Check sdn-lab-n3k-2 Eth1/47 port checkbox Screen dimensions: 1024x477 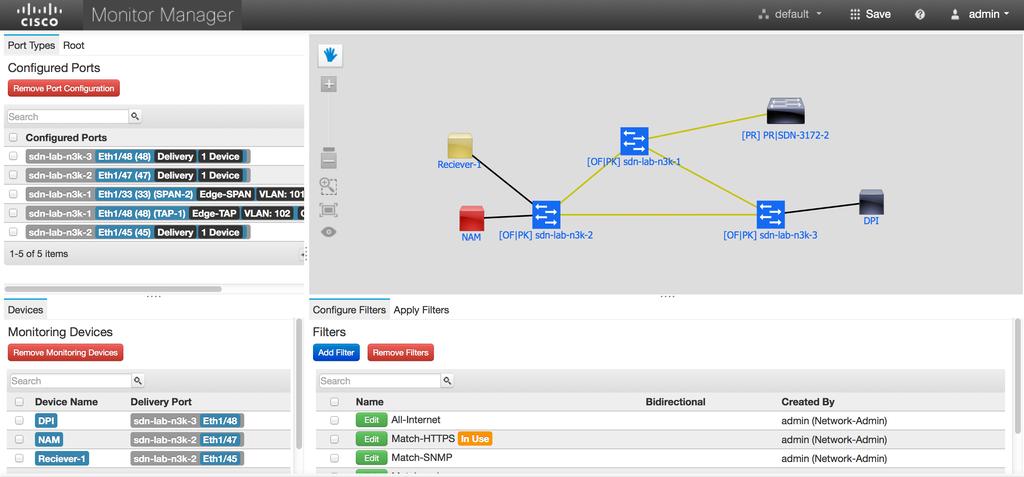tap(13, 175)
